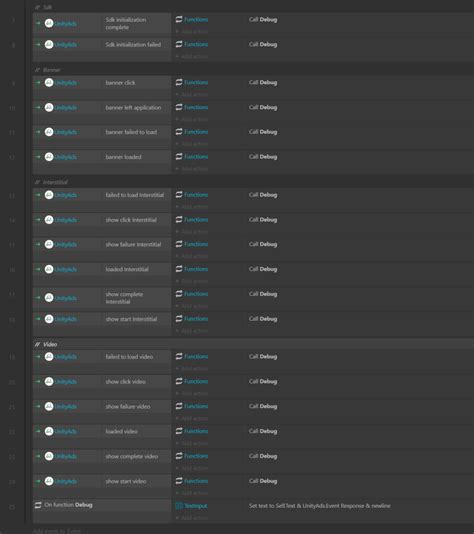Viewport: 474px width, 534px height.
Task: Click UnityAds icon in 'banner click' event
Action: (49, 82)
